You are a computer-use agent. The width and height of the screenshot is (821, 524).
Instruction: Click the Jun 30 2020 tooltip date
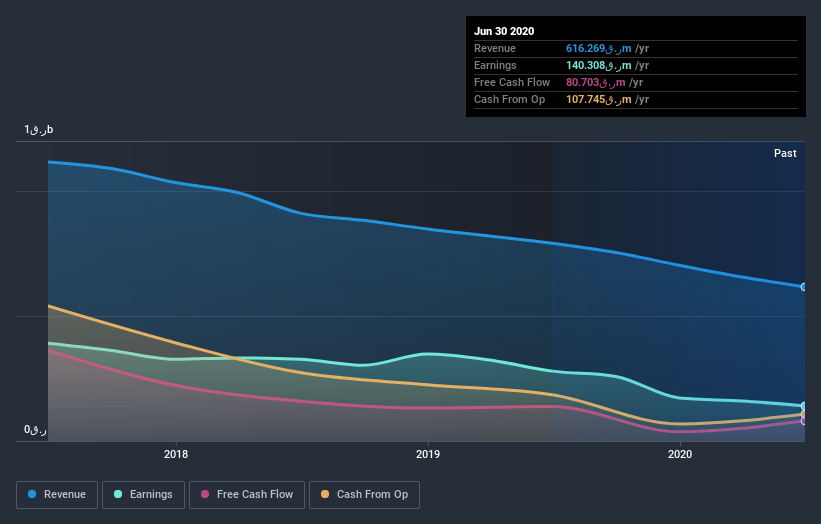coord(504,31)
